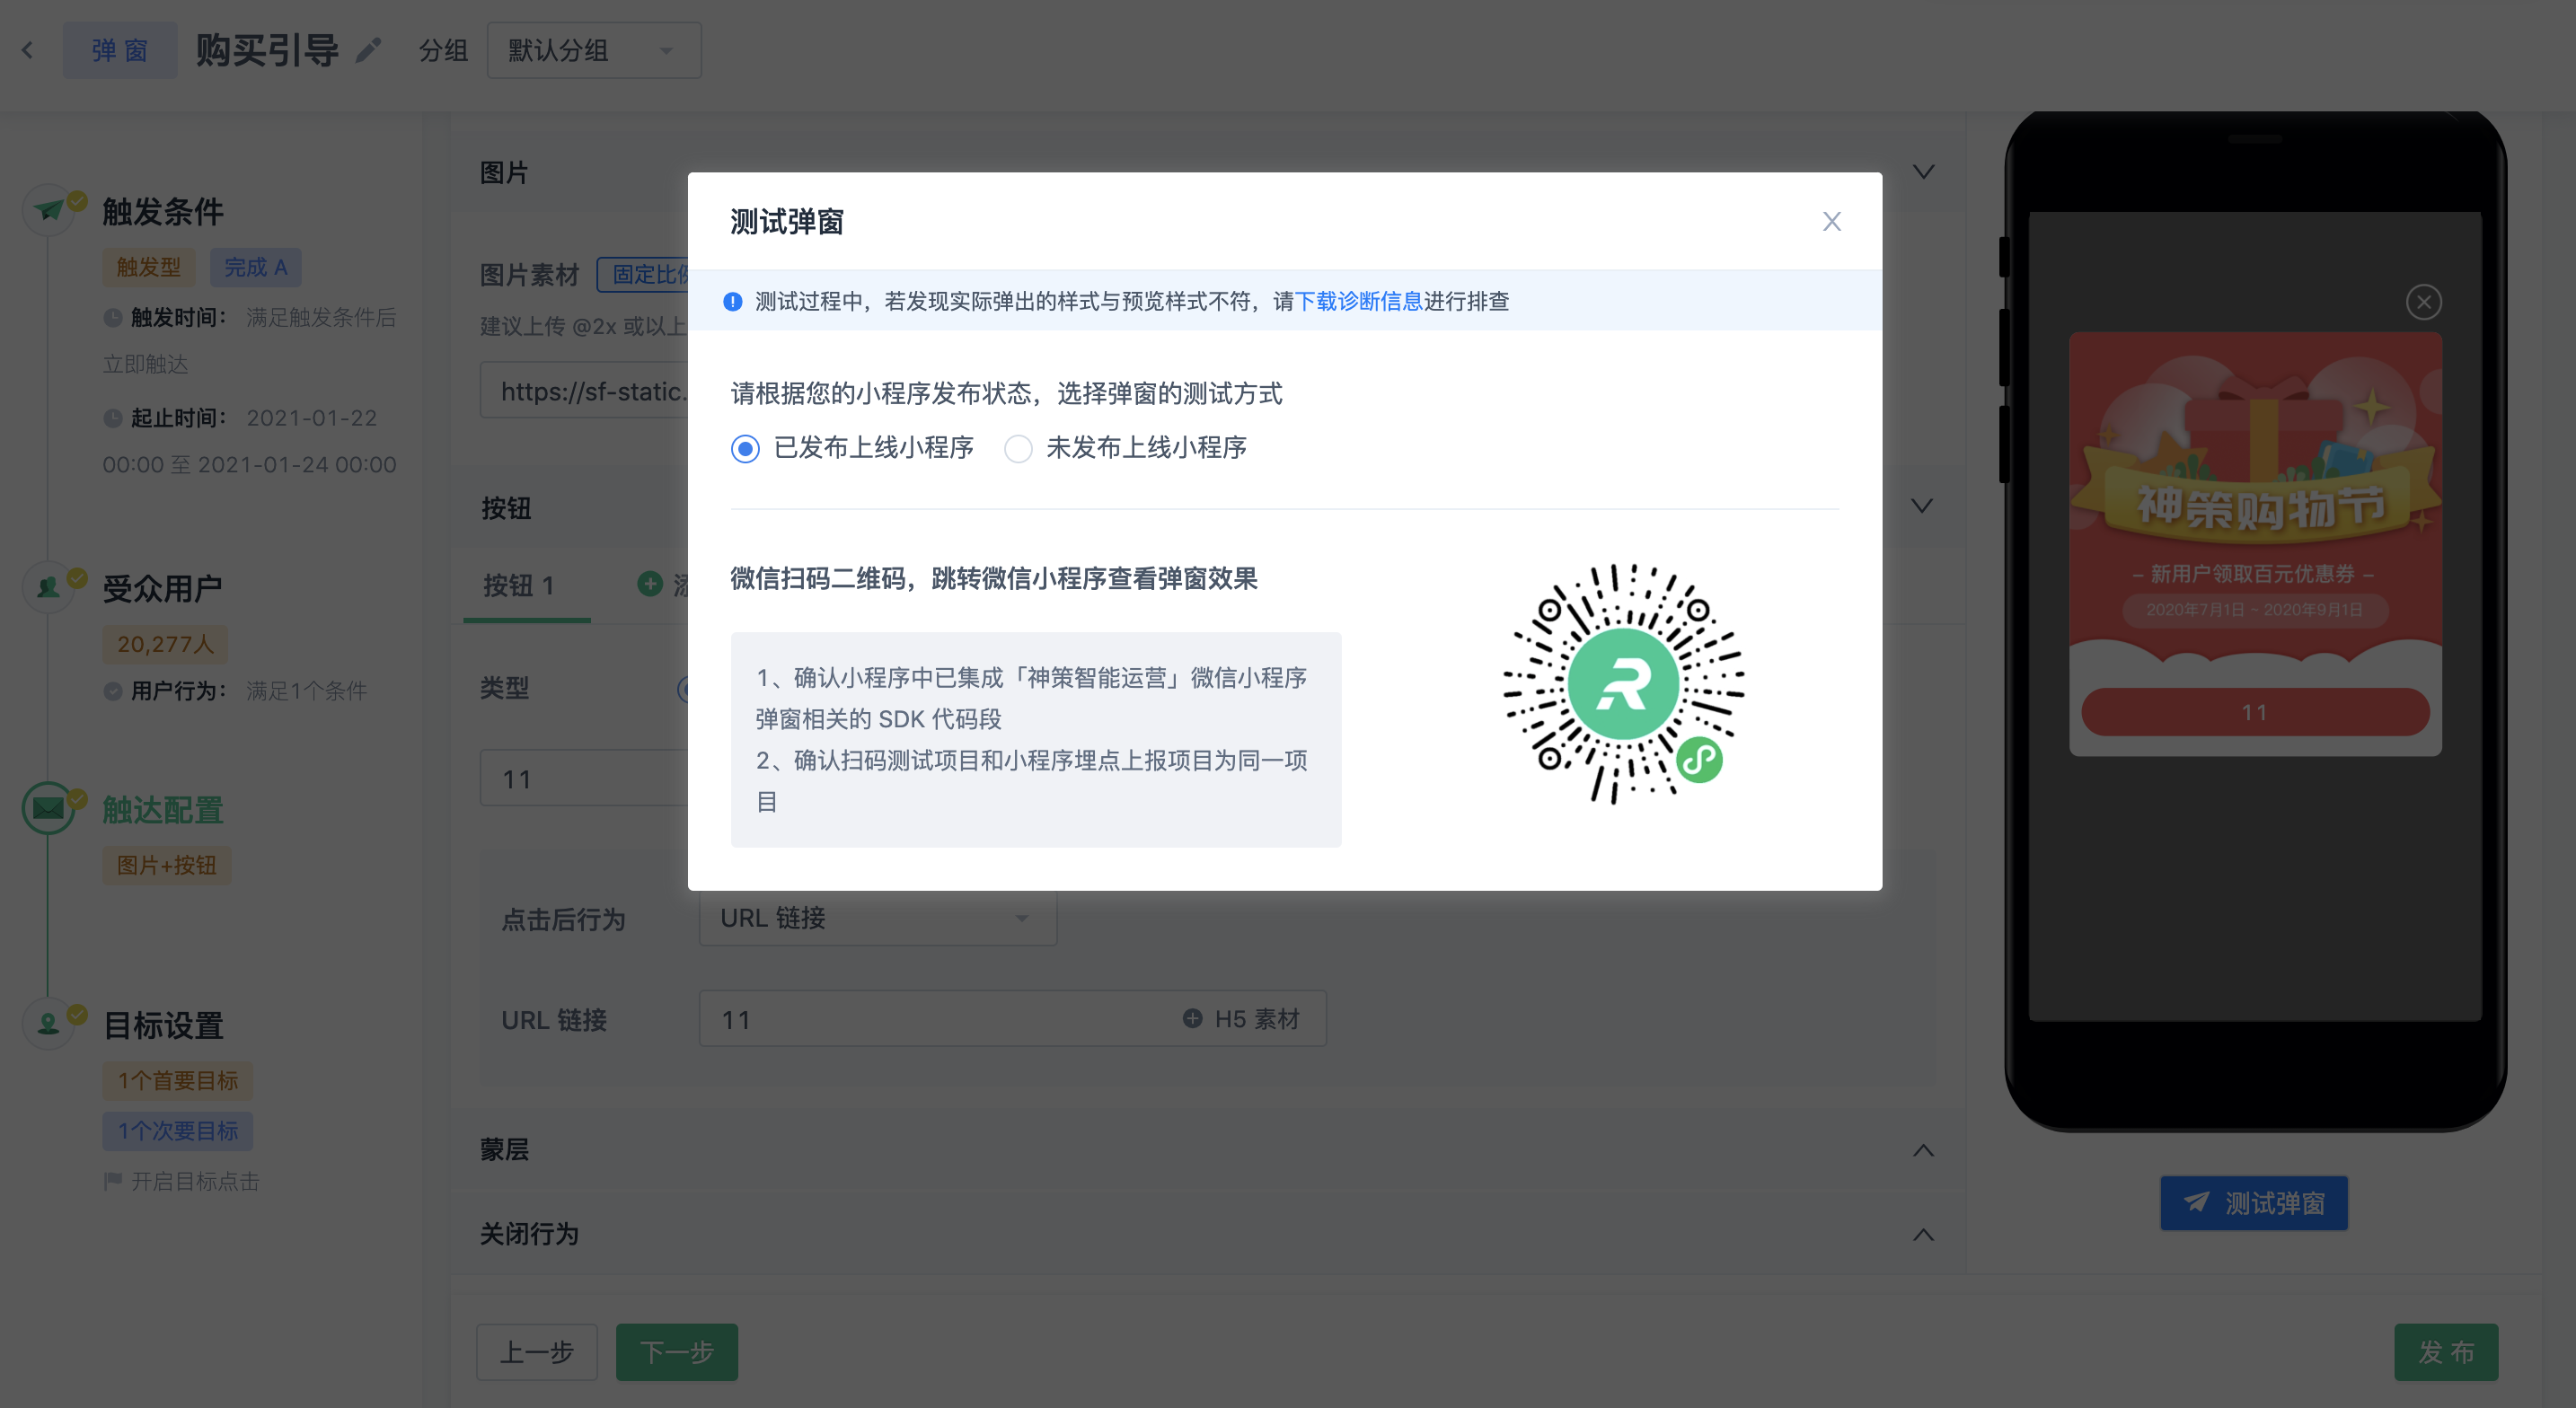Screen dimensions: 2576x1408
Task: Click the 弹窗 tab label
Action: 120,50
